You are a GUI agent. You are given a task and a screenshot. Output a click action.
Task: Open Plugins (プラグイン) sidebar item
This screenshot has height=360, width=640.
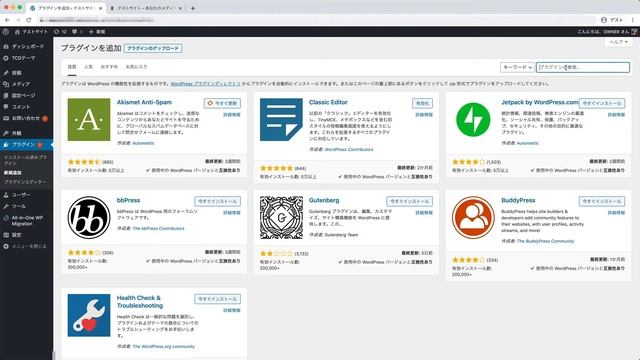coord(27,144)
